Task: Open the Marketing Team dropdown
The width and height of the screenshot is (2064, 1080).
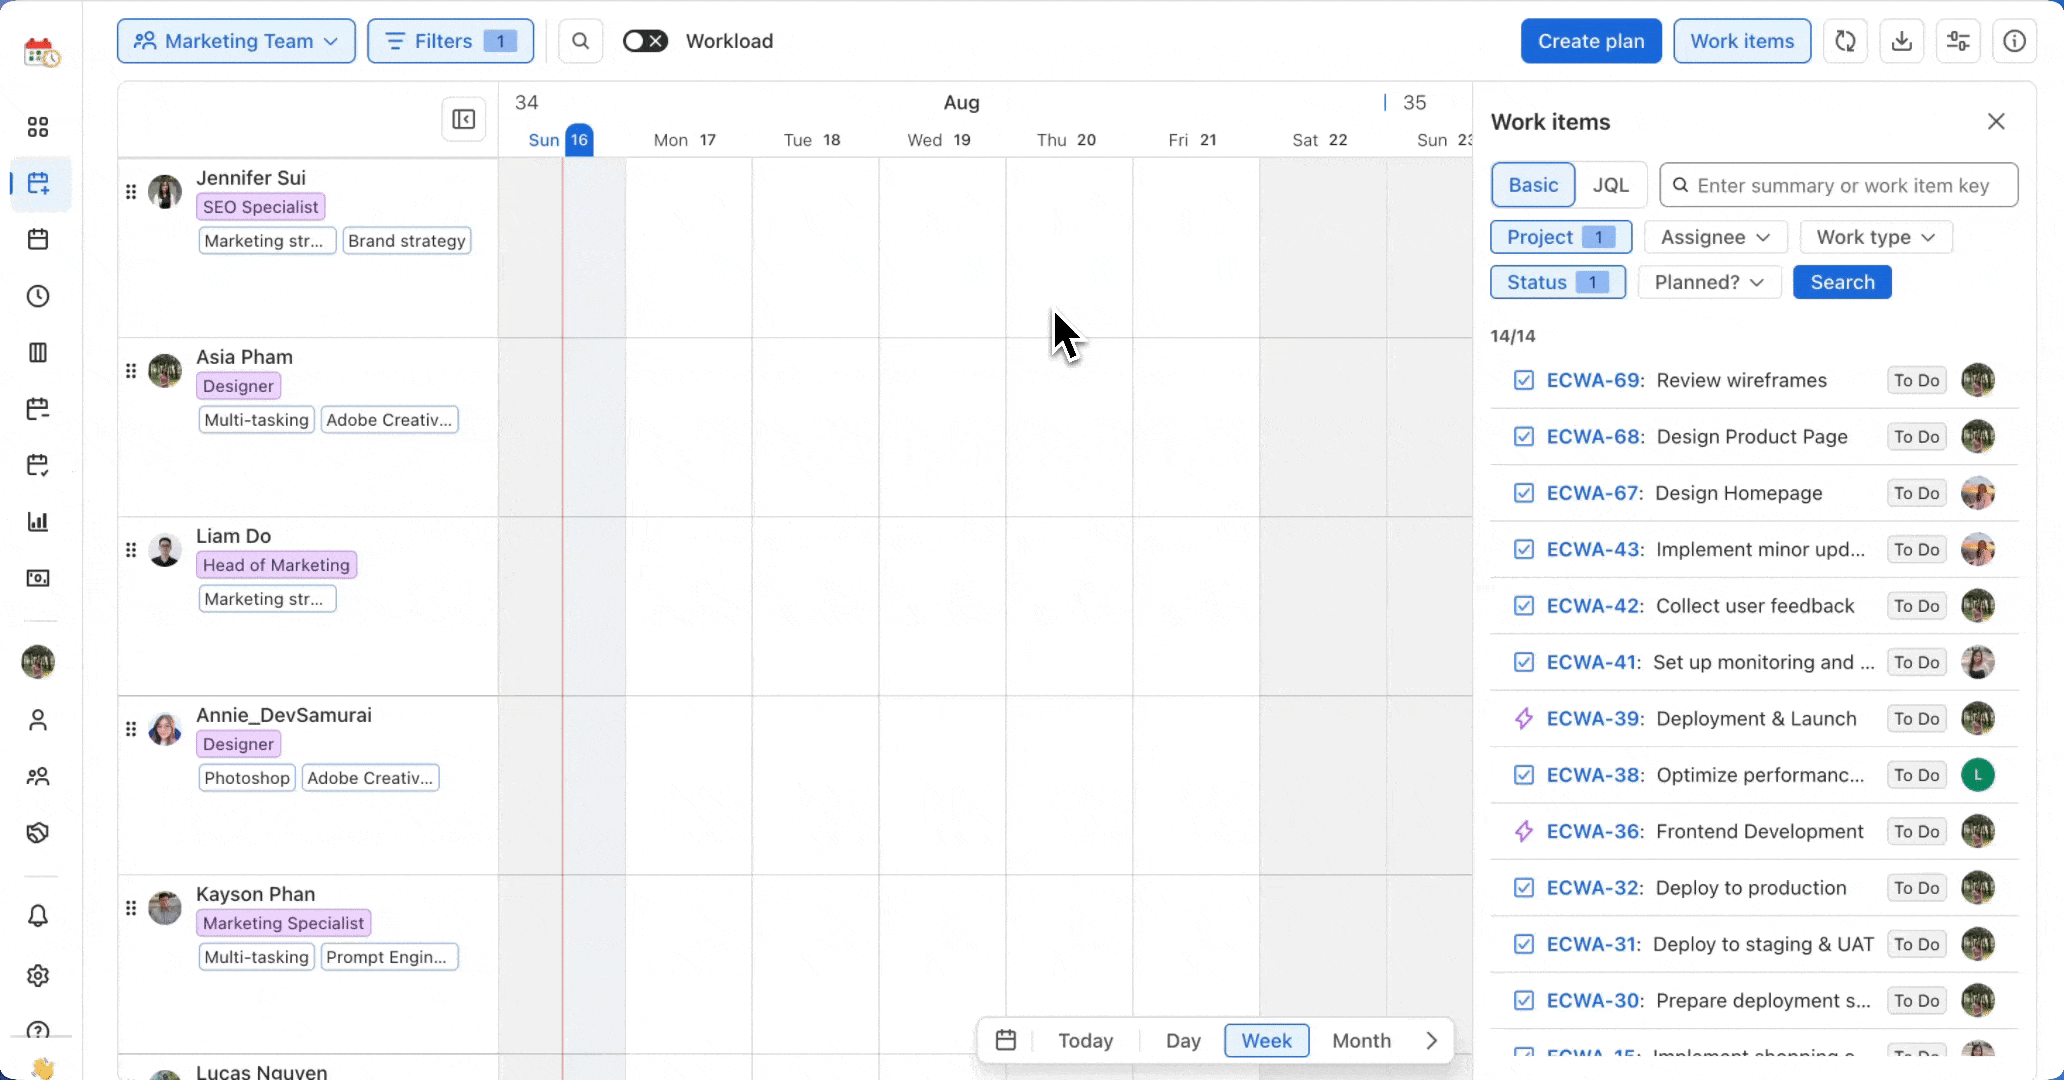Action: pos(236,41)
